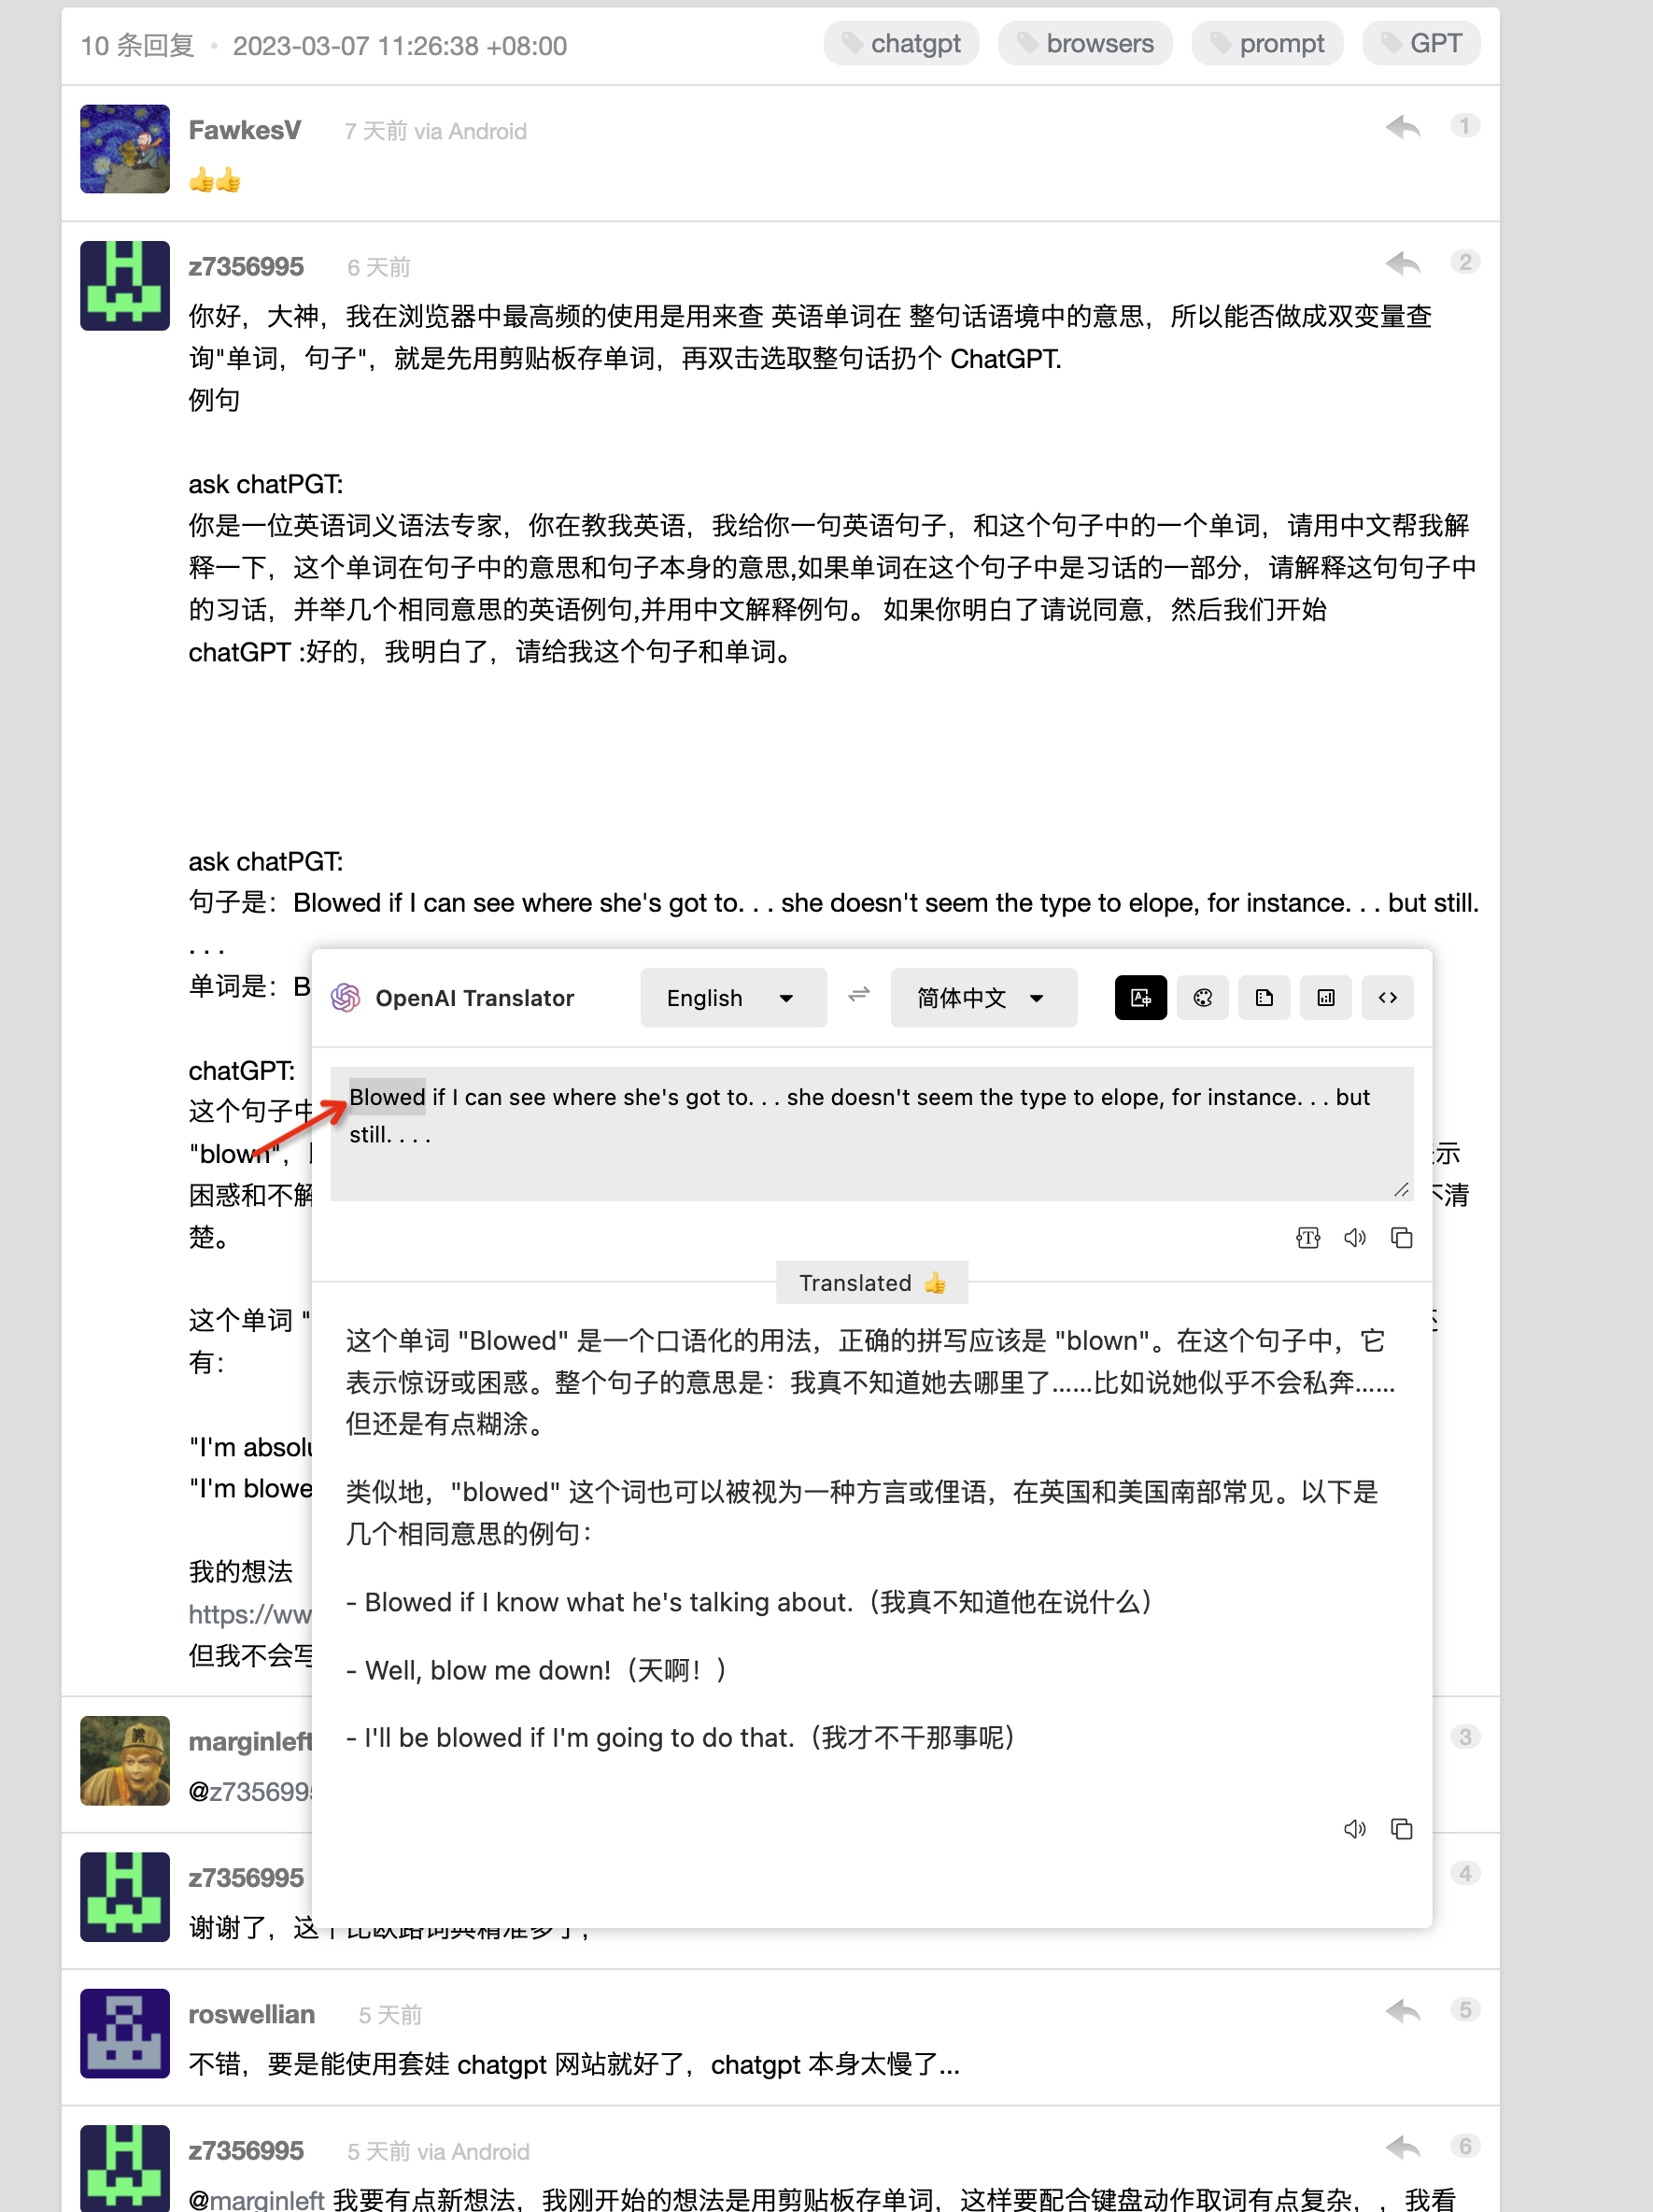1653x2212 pixels.
Task: Copy the translated result text
Action: [1402, 1829]
